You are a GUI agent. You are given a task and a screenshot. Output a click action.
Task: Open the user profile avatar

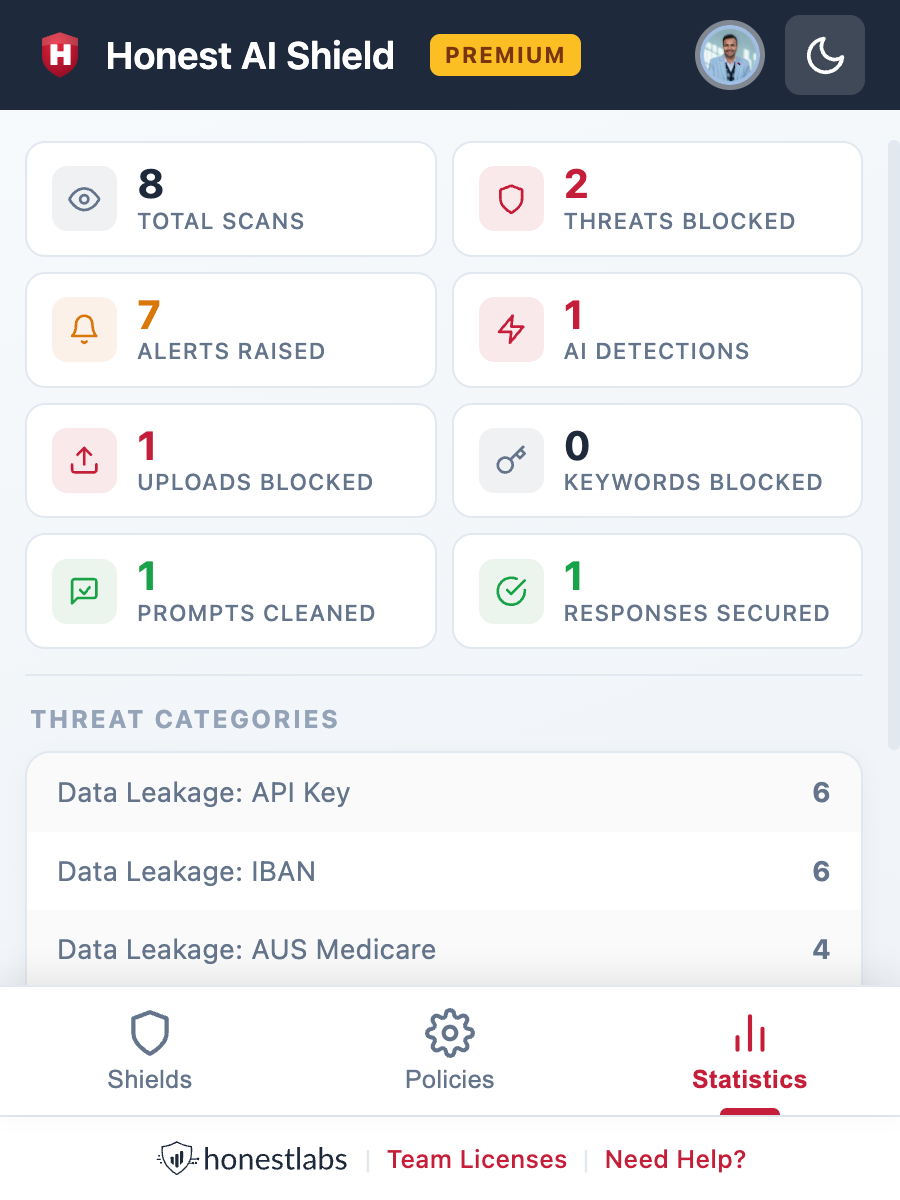pos(729,55)
